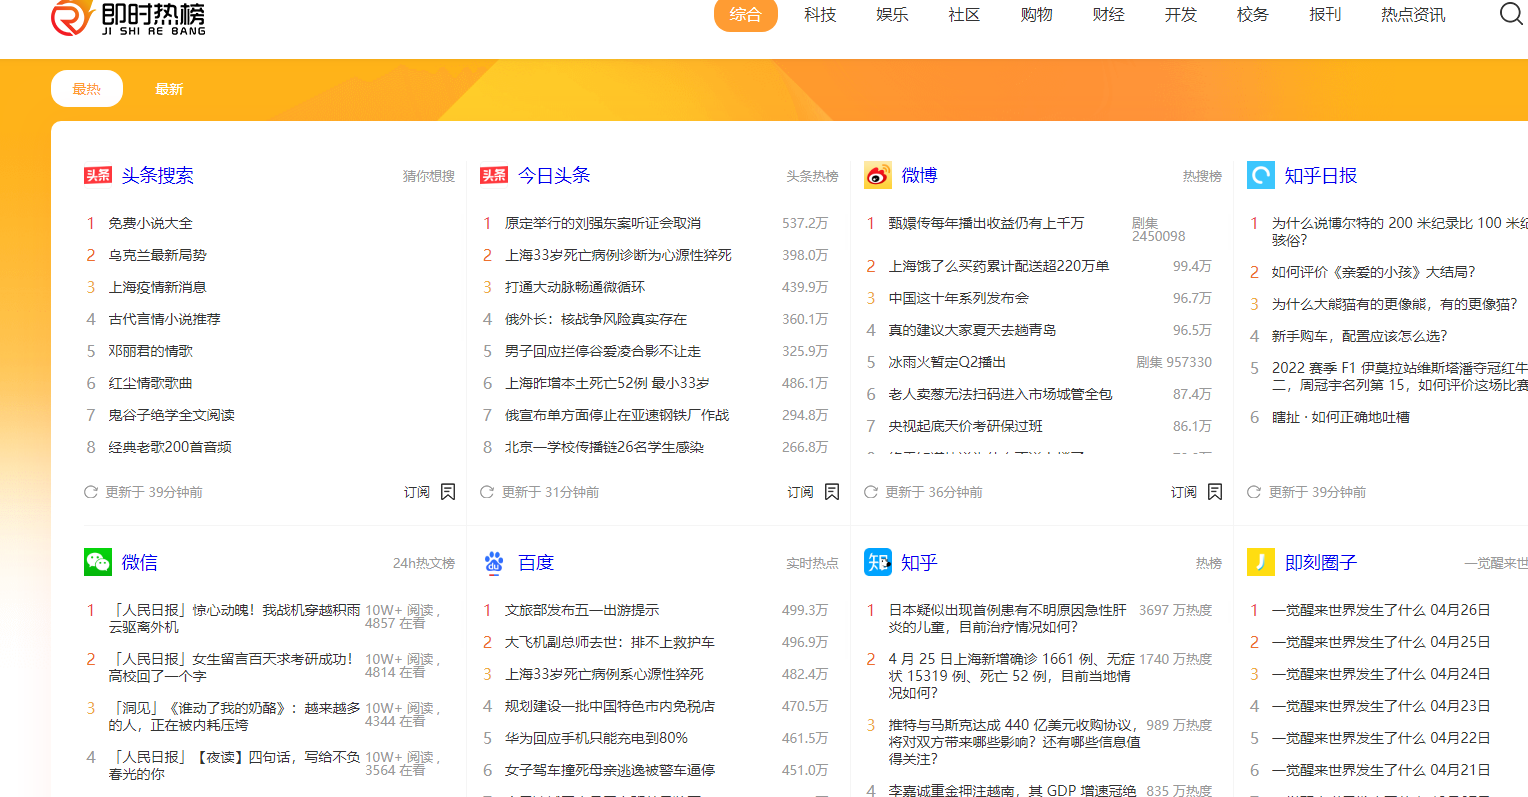
Task: Open 一觉醒来世界发生了什么 04月23日 entry
Action: click(x=1381, y=706)
